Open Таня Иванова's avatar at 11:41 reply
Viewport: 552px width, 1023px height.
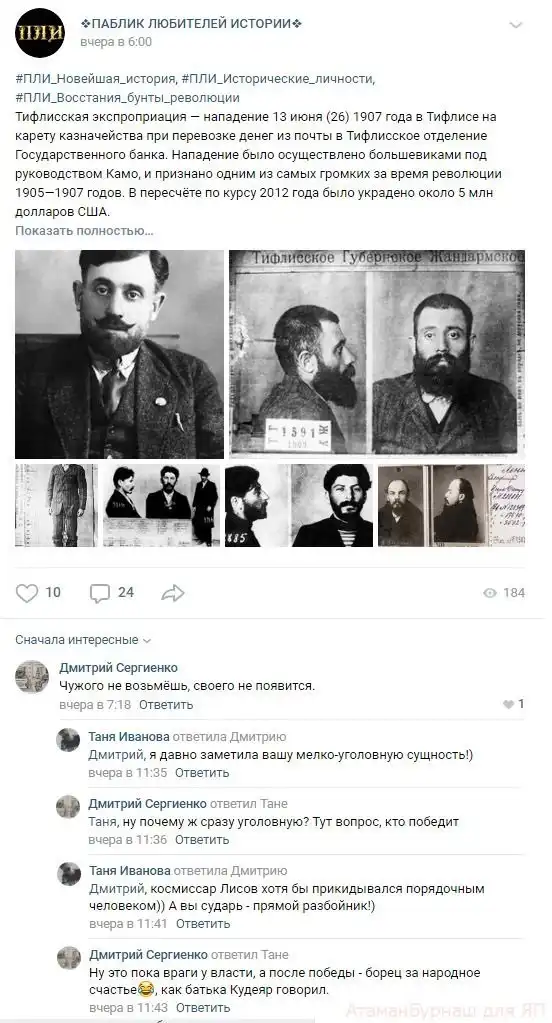[68, 874]
